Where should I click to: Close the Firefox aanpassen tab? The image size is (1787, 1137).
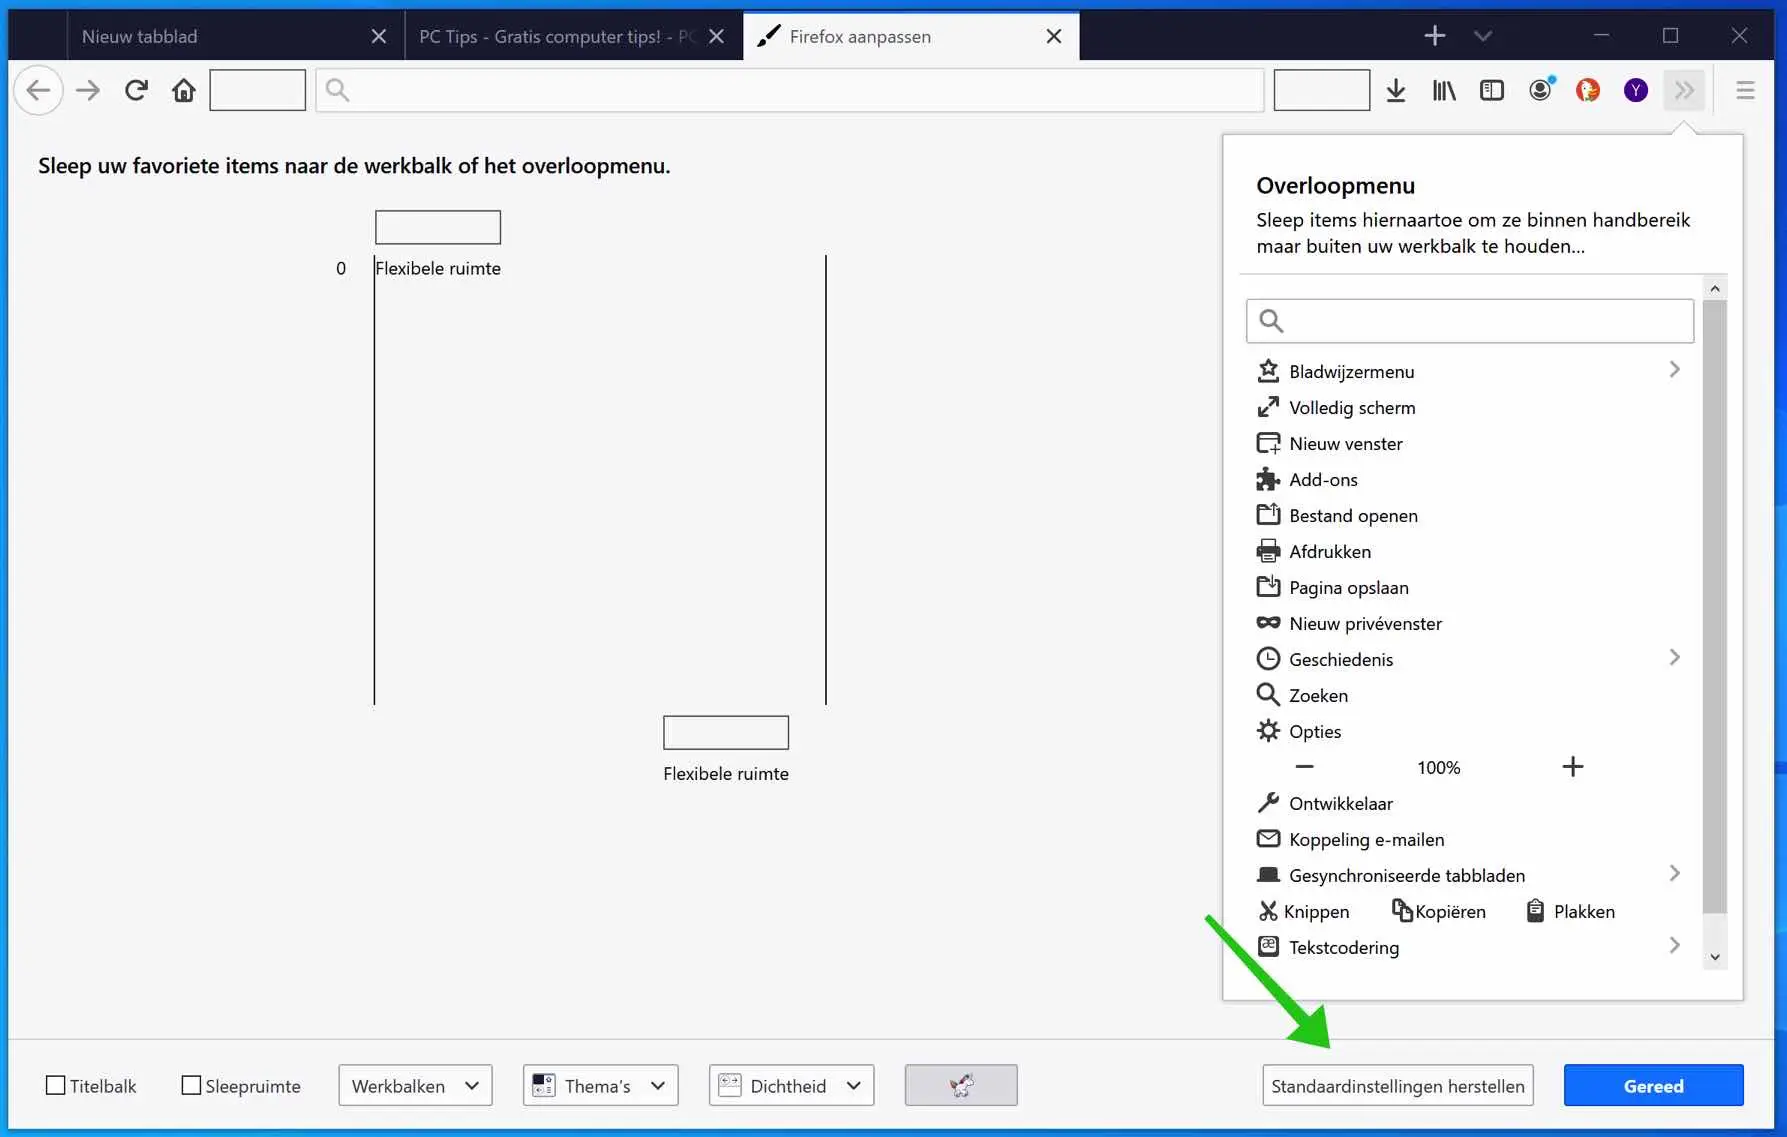[x=1054, y=36]
